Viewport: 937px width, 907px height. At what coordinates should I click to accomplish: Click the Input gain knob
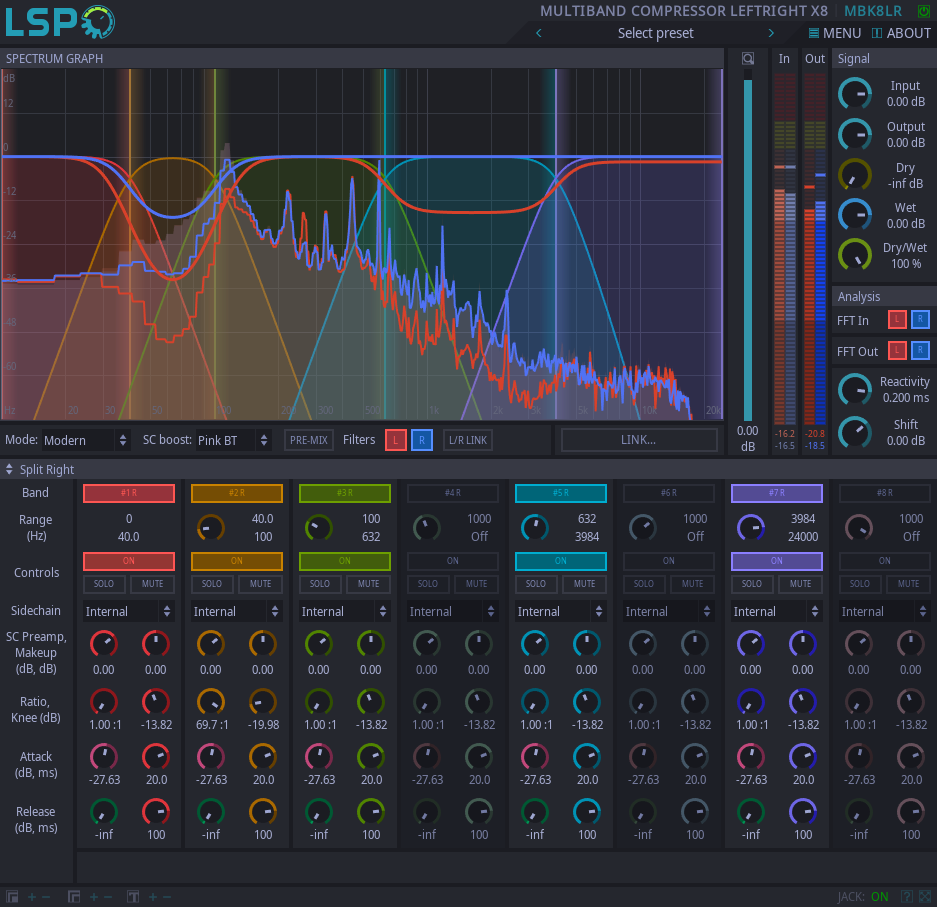click(854, 94)
